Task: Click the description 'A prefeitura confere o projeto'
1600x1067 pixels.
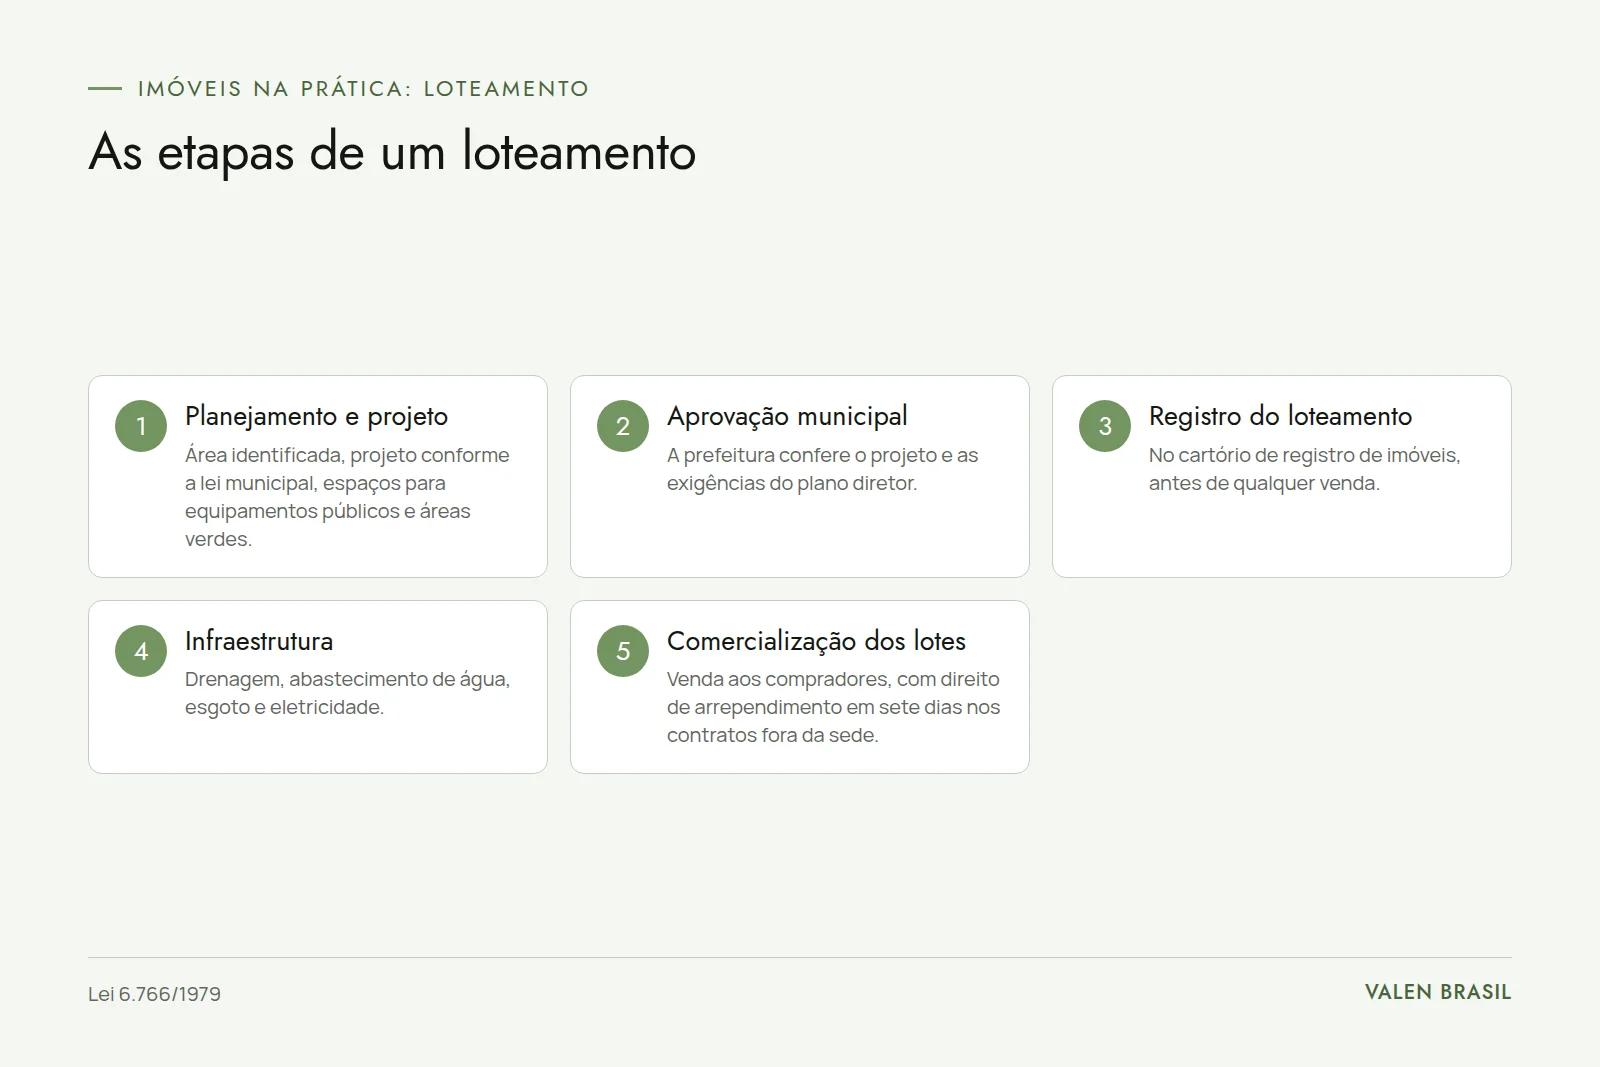Action: pyautogui.click(x=823, y=469)
